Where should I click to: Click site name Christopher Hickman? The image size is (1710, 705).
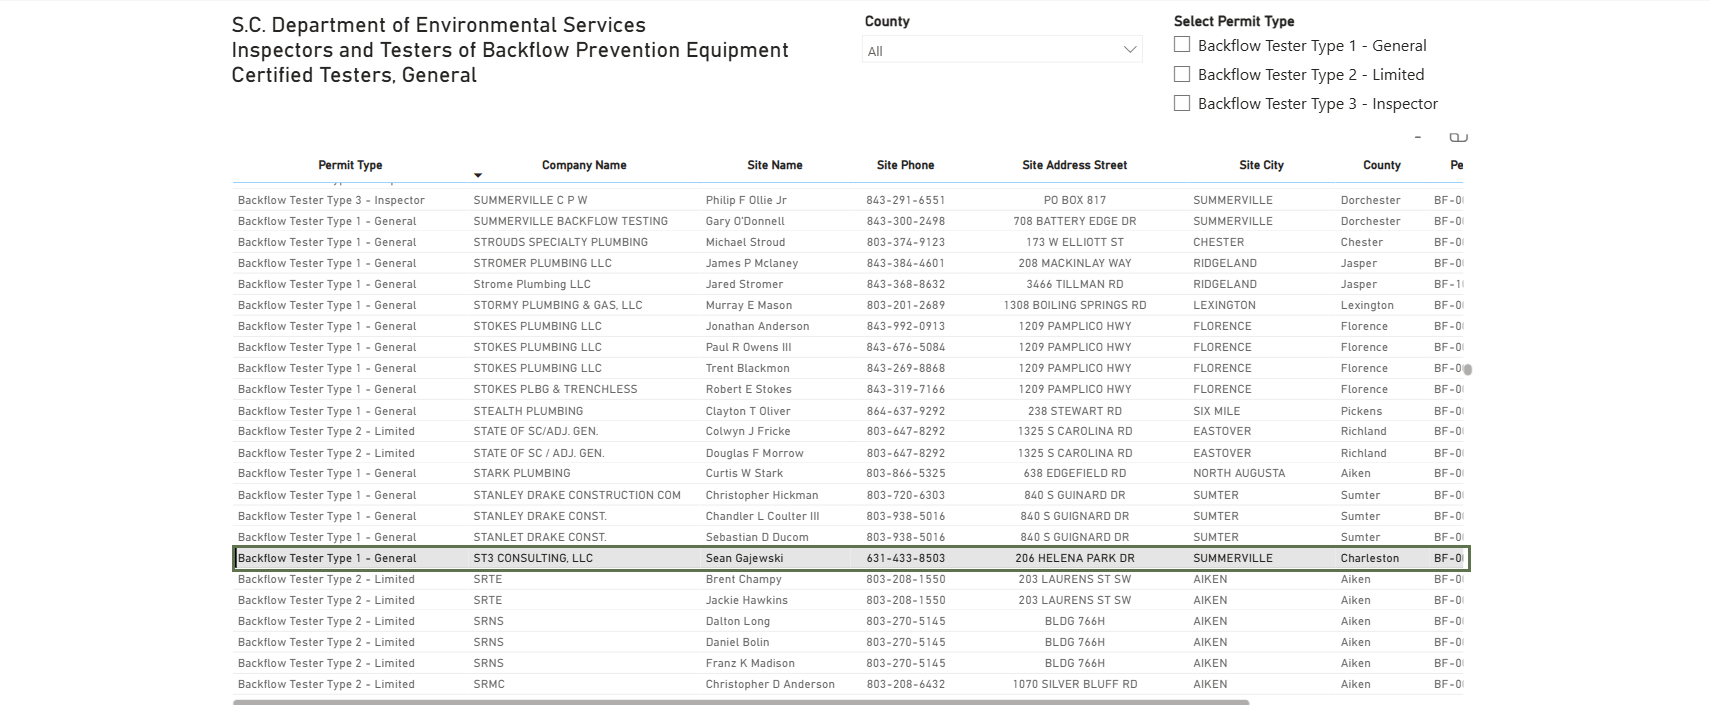[762, 495]
